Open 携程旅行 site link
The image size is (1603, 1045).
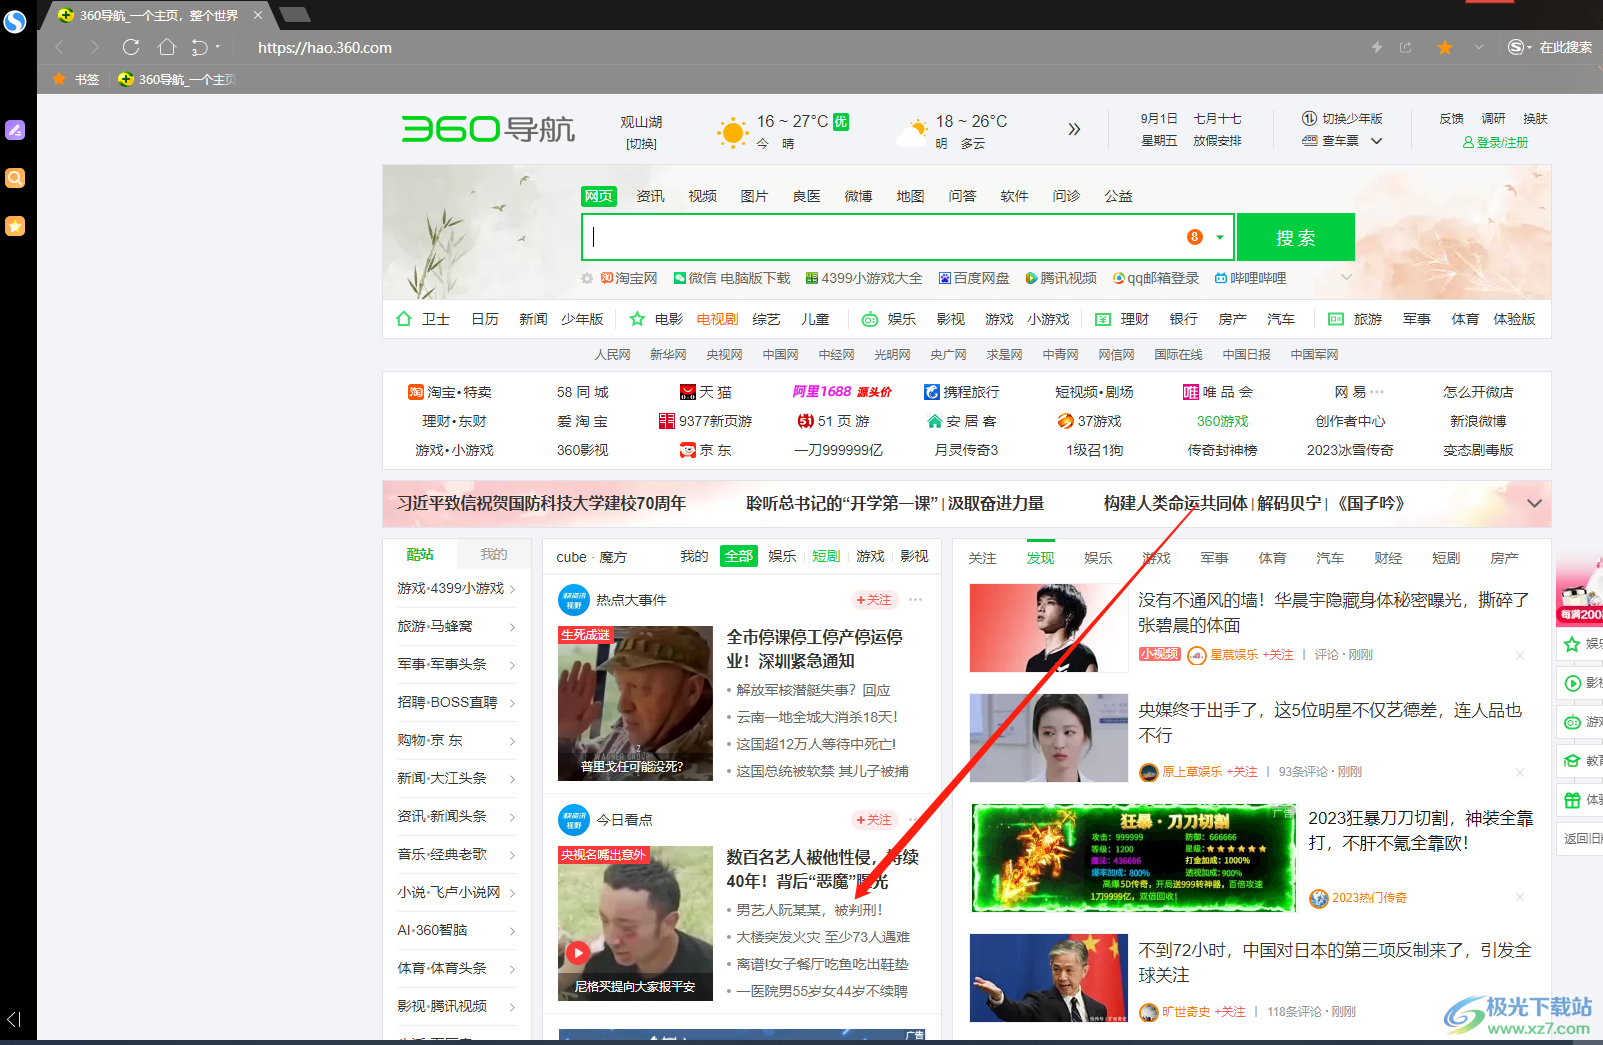961,392
